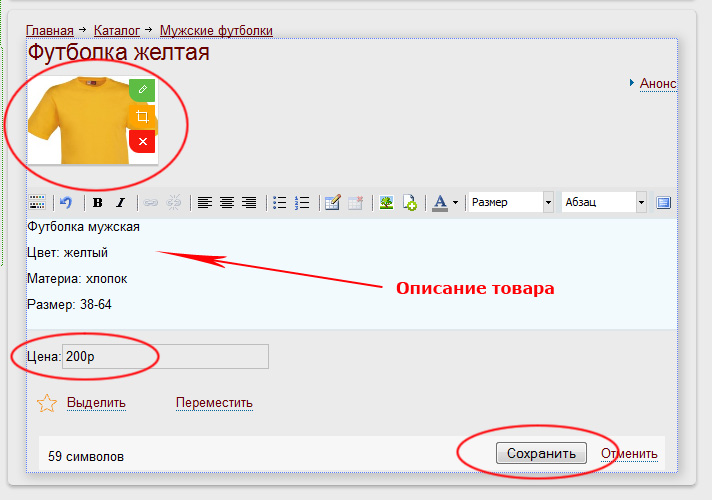Image resolution: width=712 pixels, height=500 pixels.
Task: Delete image with red X icon
Action: [x=143, y=142]
